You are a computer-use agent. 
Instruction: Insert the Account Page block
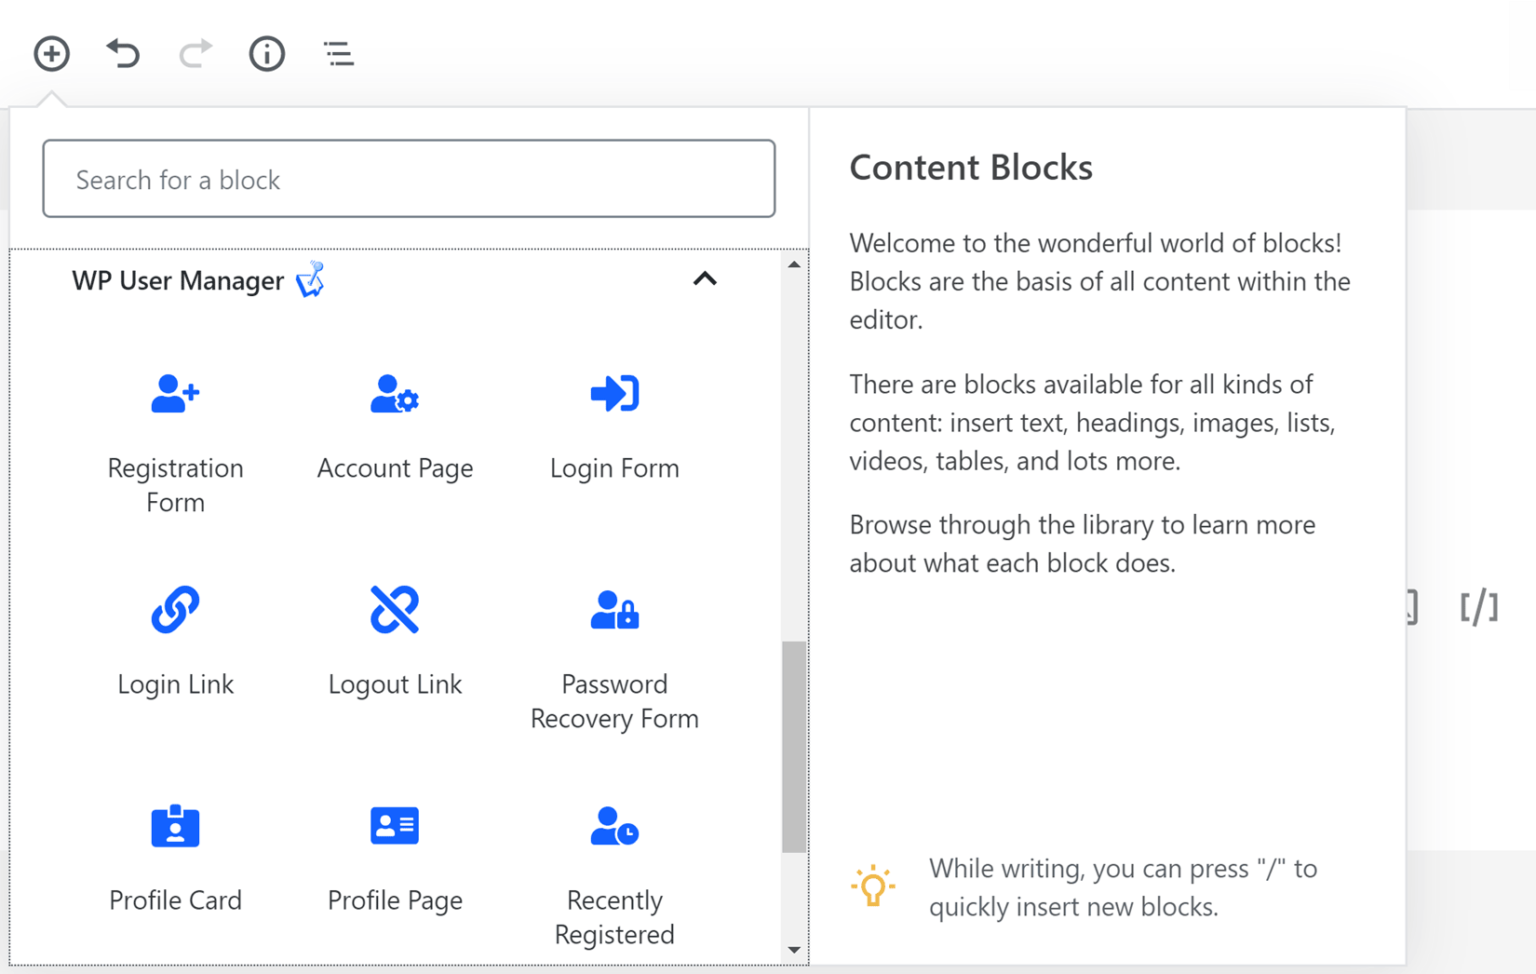coord(395,426)
